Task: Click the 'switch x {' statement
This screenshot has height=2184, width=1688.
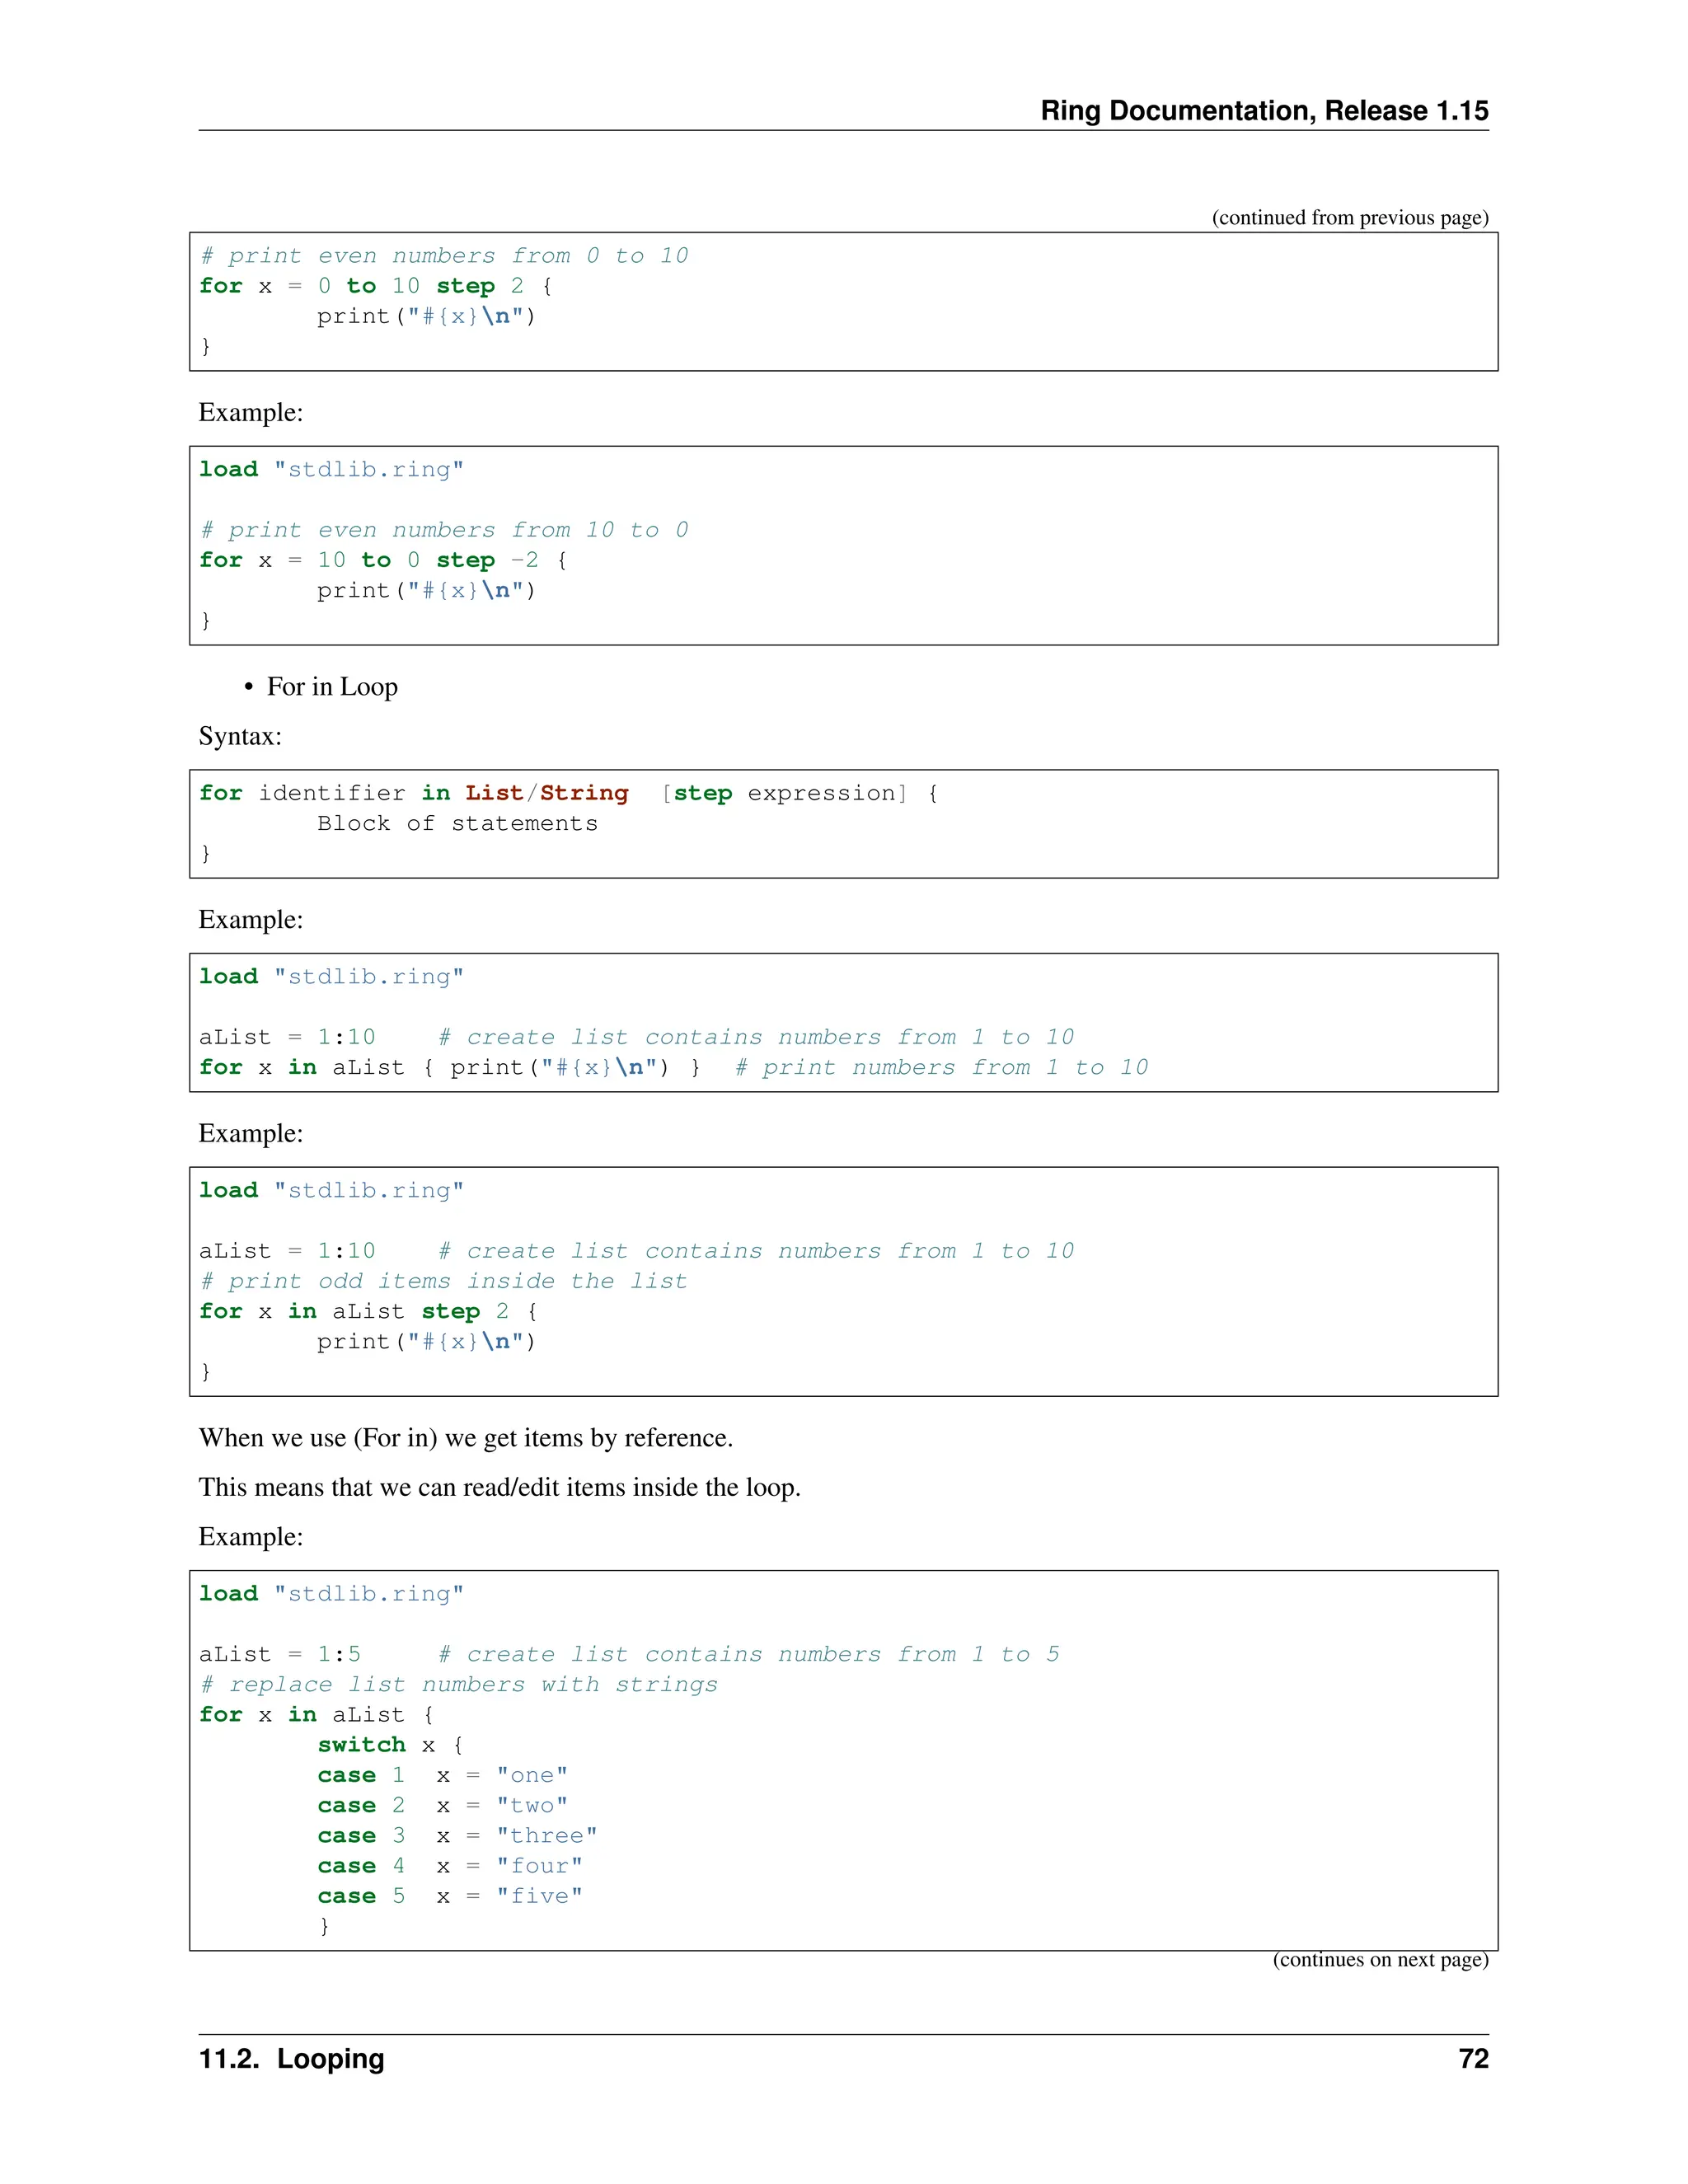Action: [390, 1745]
